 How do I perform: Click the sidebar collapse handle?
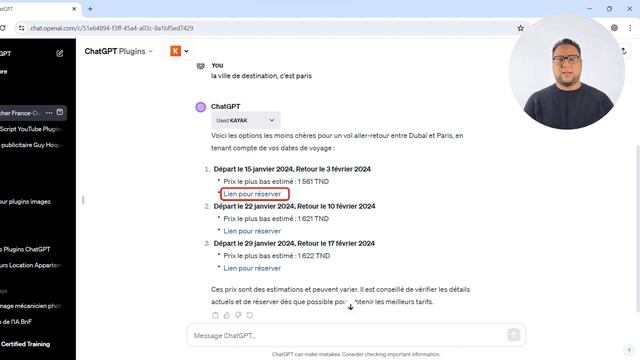tap(83, 200)
